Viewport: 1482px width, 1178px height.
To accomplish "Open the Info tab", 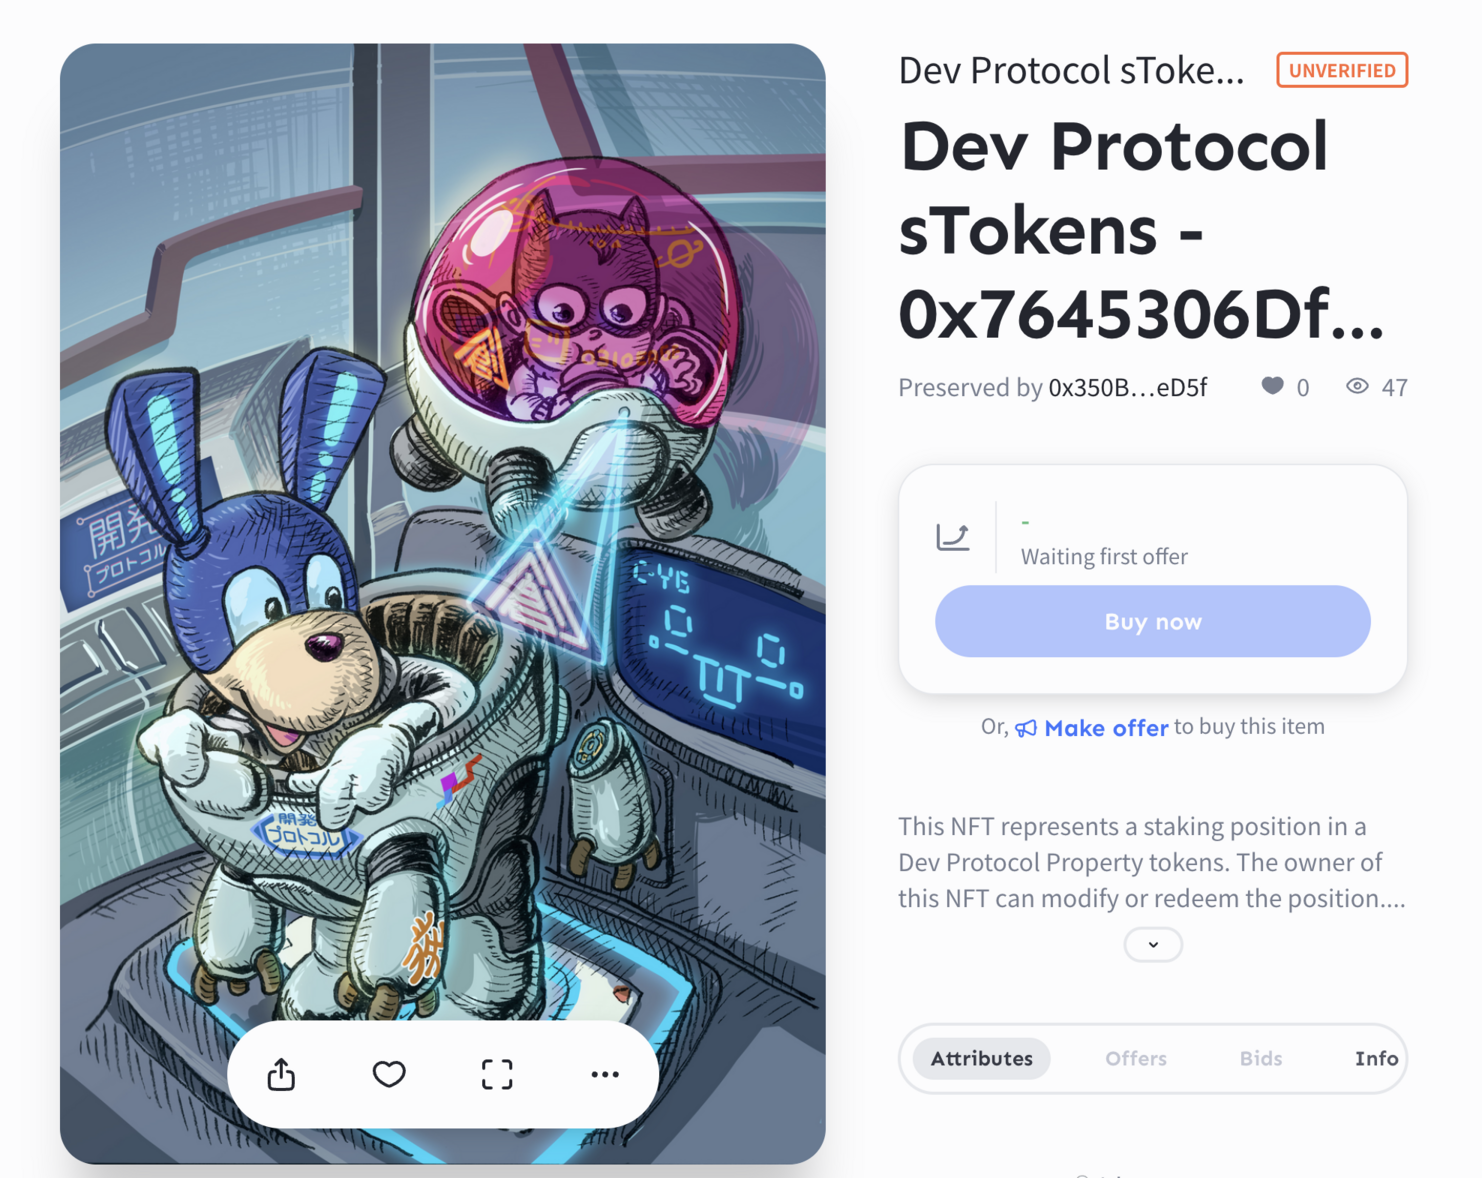I will (1376, 1058).
